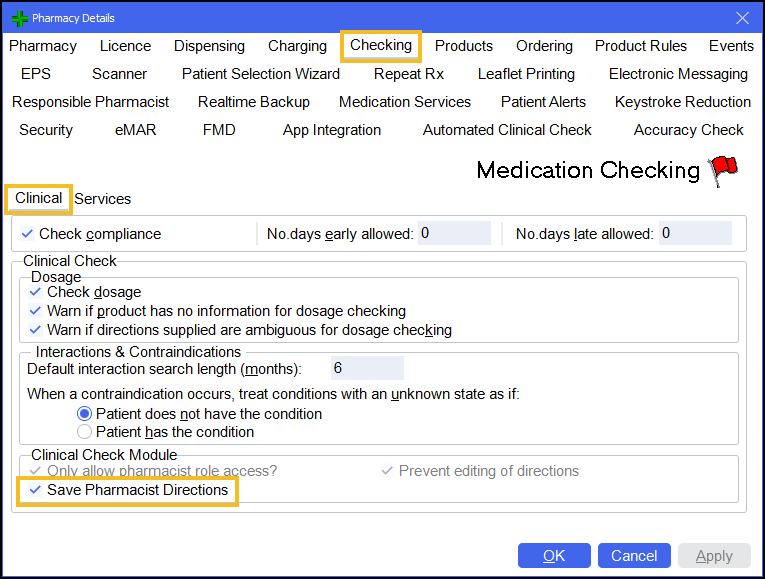This screenshot has width=765, height=579.
Task: Close the Pharmacy Details window
Action: click(x=742, y=18)
